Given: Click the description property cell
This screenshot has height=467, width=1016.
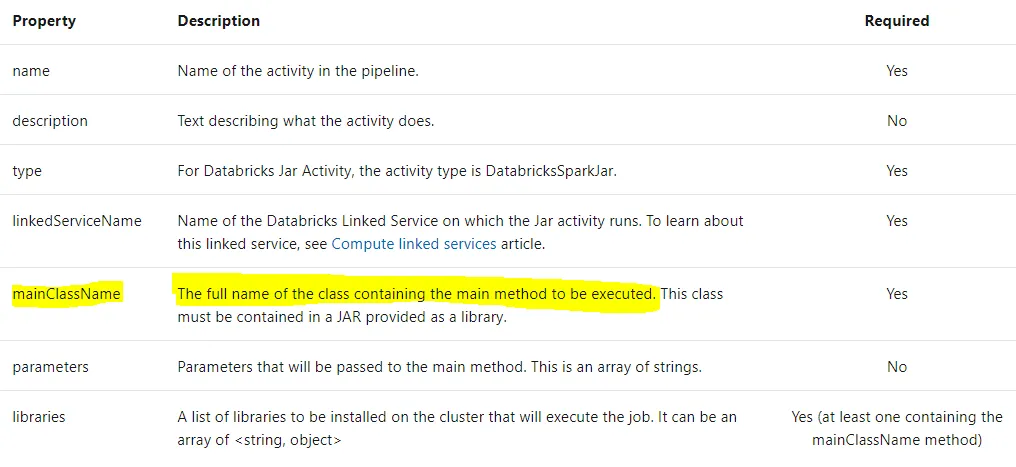Looking at the screenshot, I should (50, 121).
